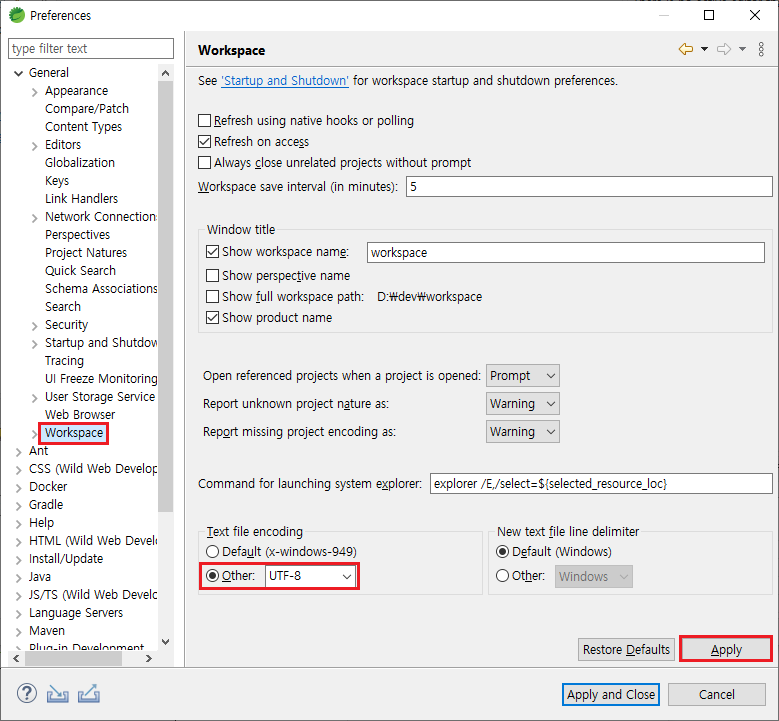
Task: Open the 'Startup and Shutdown' link
Action: pyautogui.click(x=285, y=80)
